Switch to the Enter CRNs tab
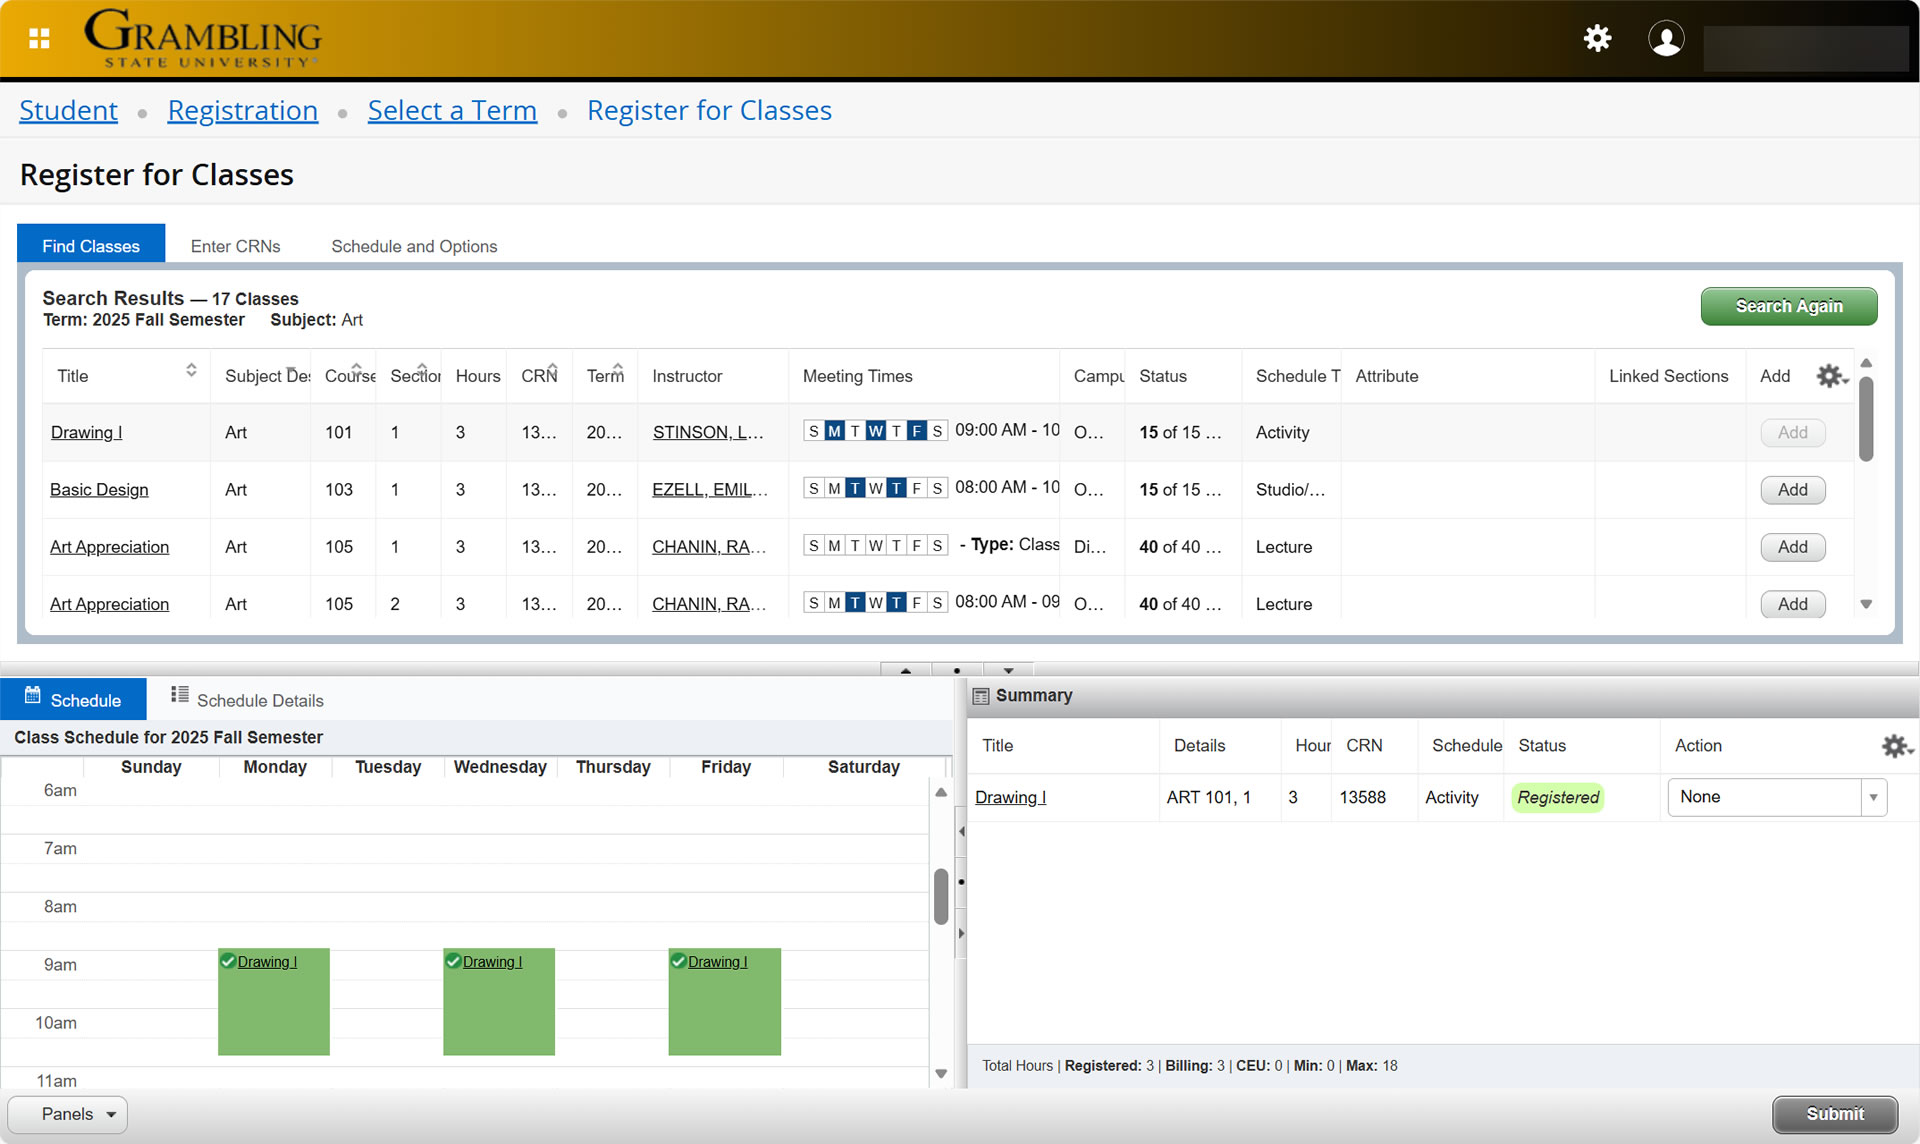This screenshot has width=1920, height=1144. coord(235,245)
